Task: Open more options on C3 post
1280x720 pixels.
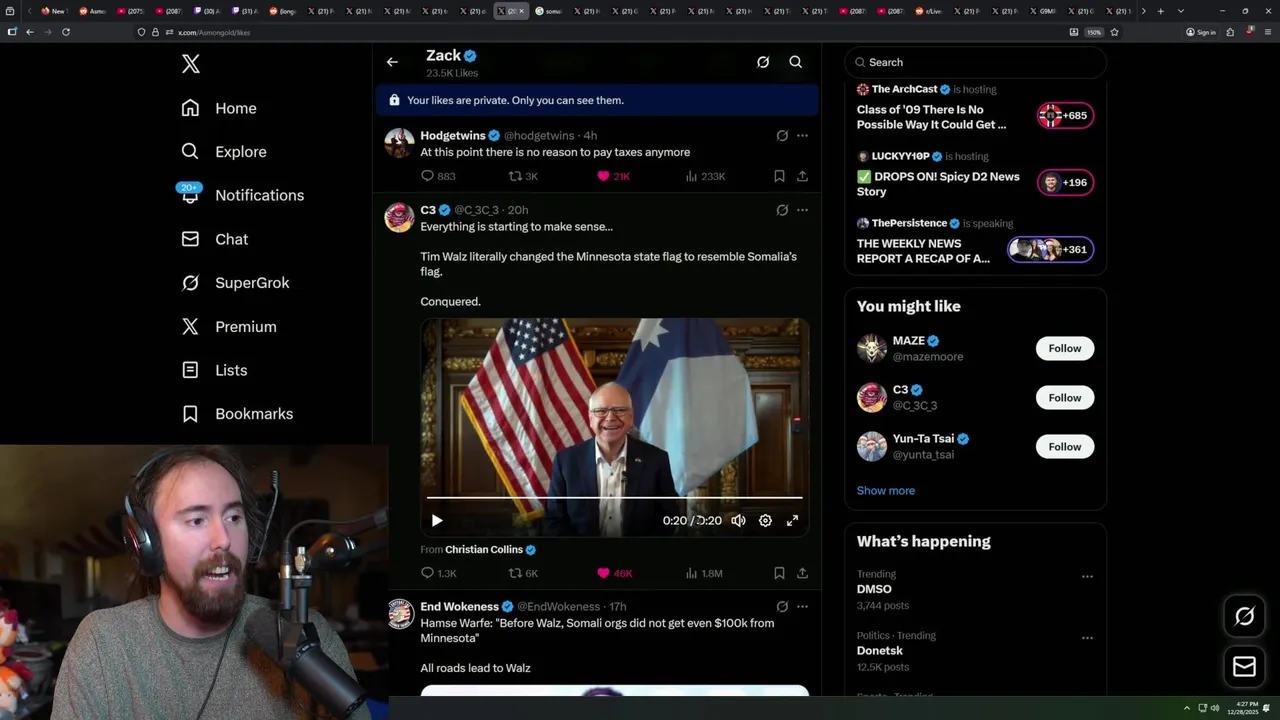Action: point(802,210)
